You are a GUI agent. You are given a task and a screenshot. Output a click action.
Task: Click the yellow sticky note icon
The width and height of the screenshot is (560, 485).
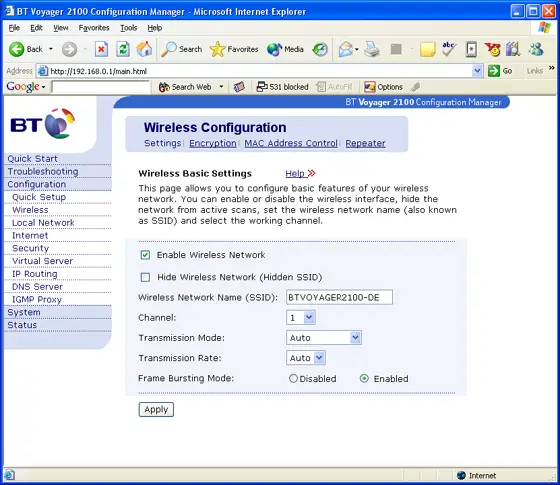pos(428,49)
